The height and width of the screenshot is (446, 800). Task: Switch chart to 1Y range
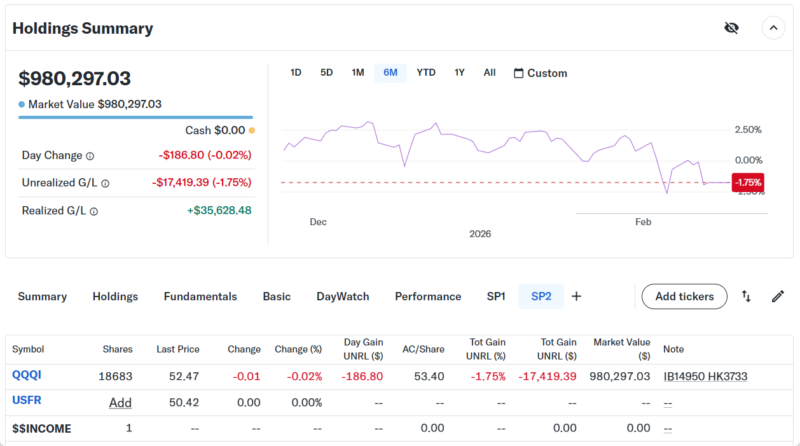tap(459, 73)
